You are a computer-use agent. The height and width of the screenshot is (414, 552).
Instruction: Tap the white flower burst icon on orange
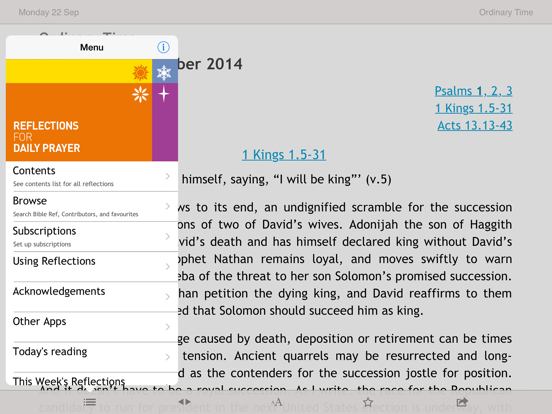[x=140, y=94]
